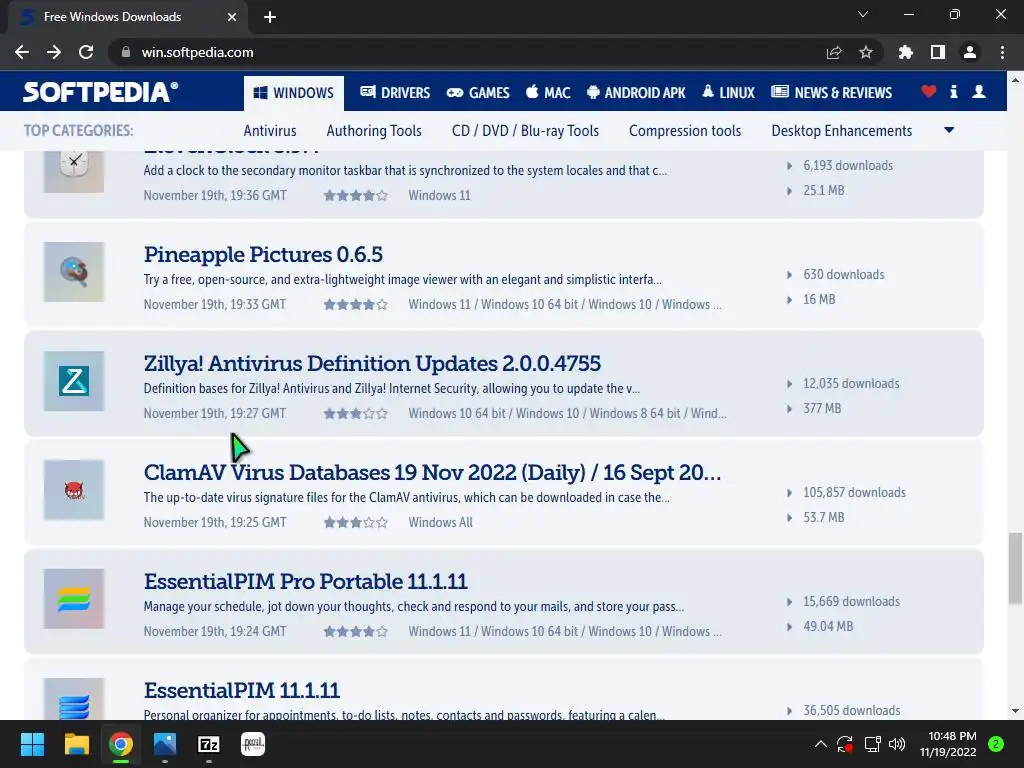
Task: Open Photos app from taskbar
Action: click(165, 744)
